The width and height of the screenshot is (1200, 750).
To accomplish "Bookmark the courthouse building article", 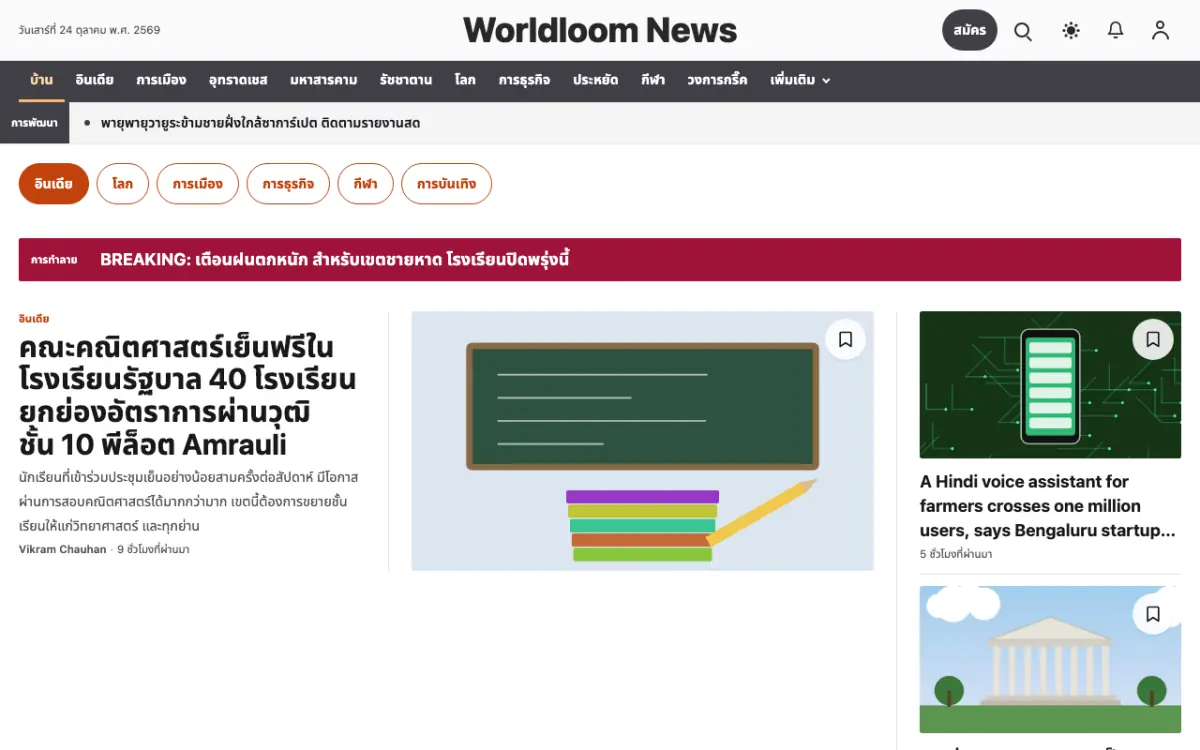I will click(x=1153, y=614).
